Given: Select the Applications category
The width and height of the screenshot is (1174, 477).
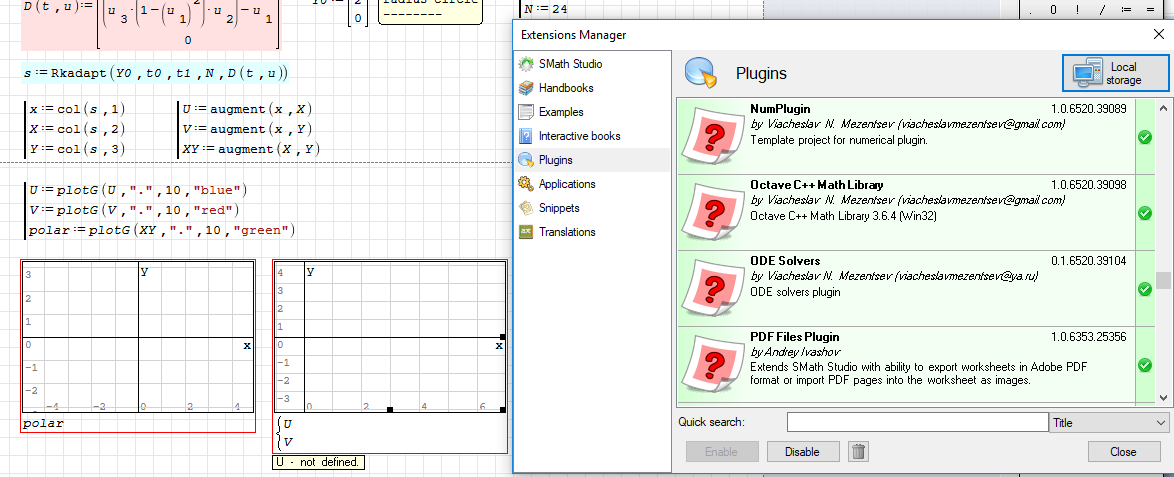Looking at the screenshot, I should pos(567,184).
